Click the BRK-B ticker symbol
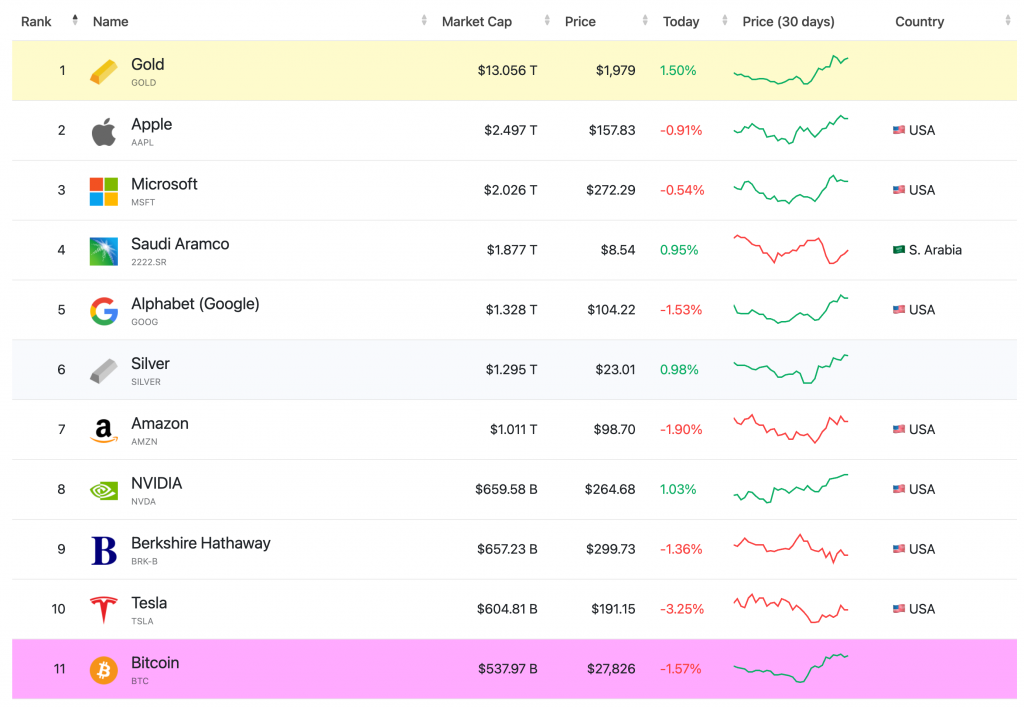This screenshot has height=707, width=1024. pos(144,561)
